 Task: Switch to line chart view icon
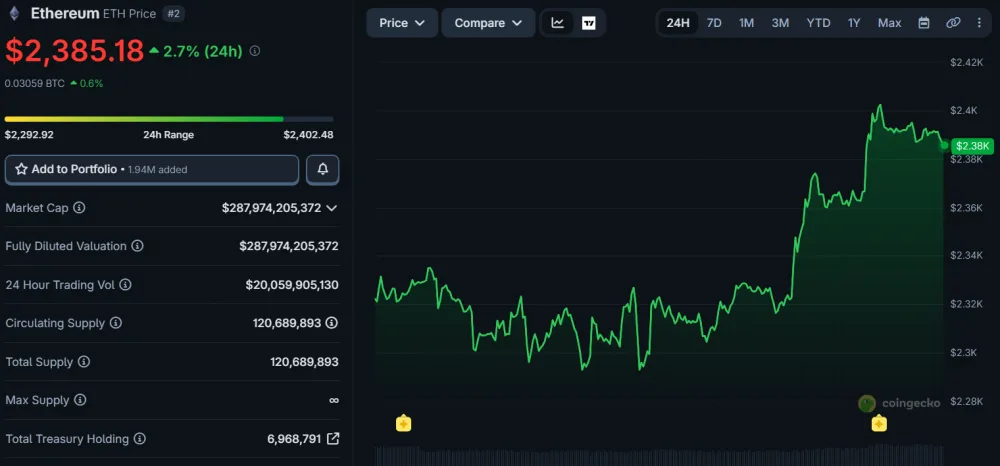click(557, 23)
